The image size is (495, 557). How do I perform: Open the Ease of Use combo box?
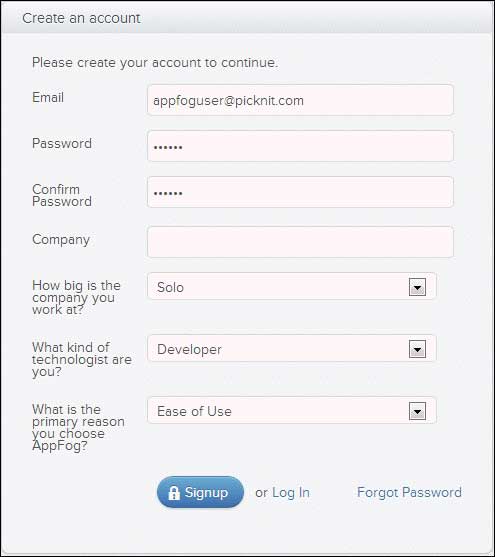coord(292,411)
